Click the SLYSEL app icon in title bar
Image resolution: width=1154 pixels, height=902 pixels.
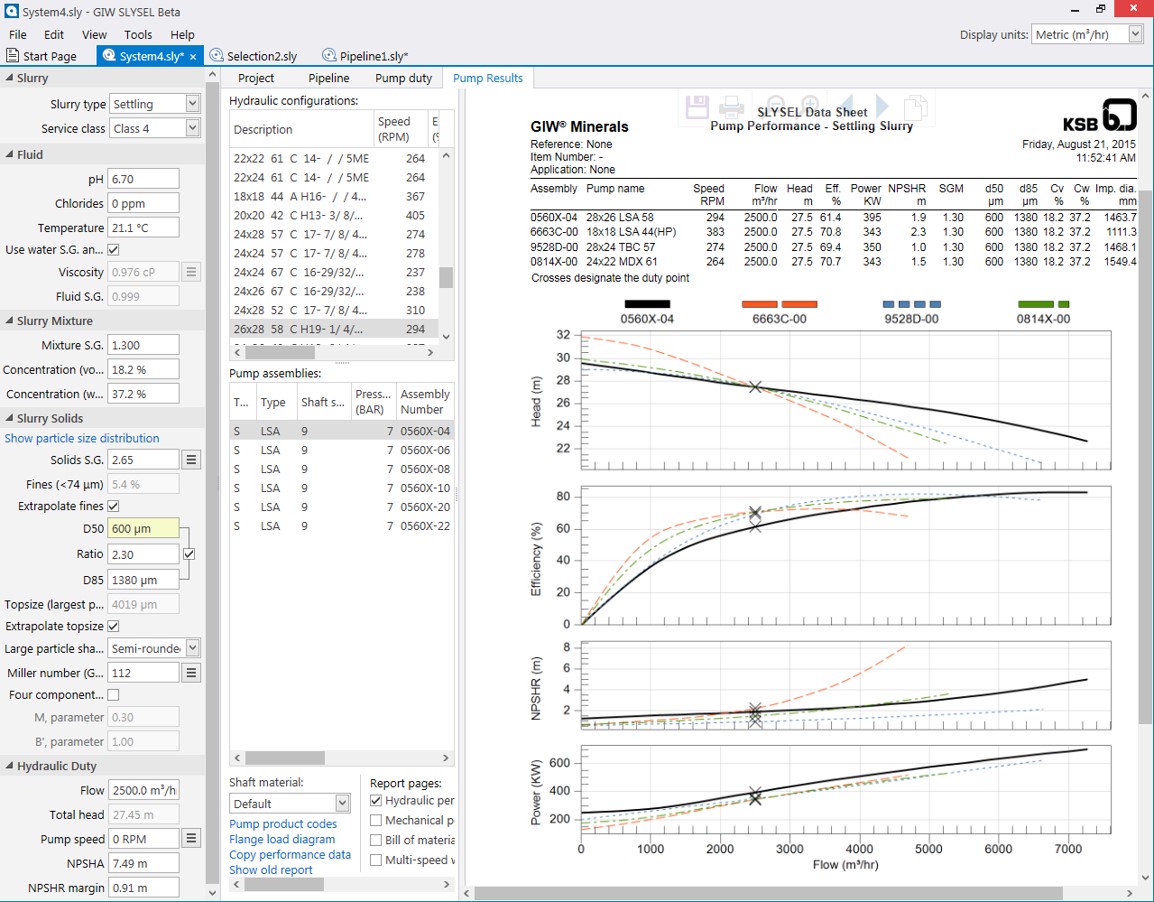[11, 11]
